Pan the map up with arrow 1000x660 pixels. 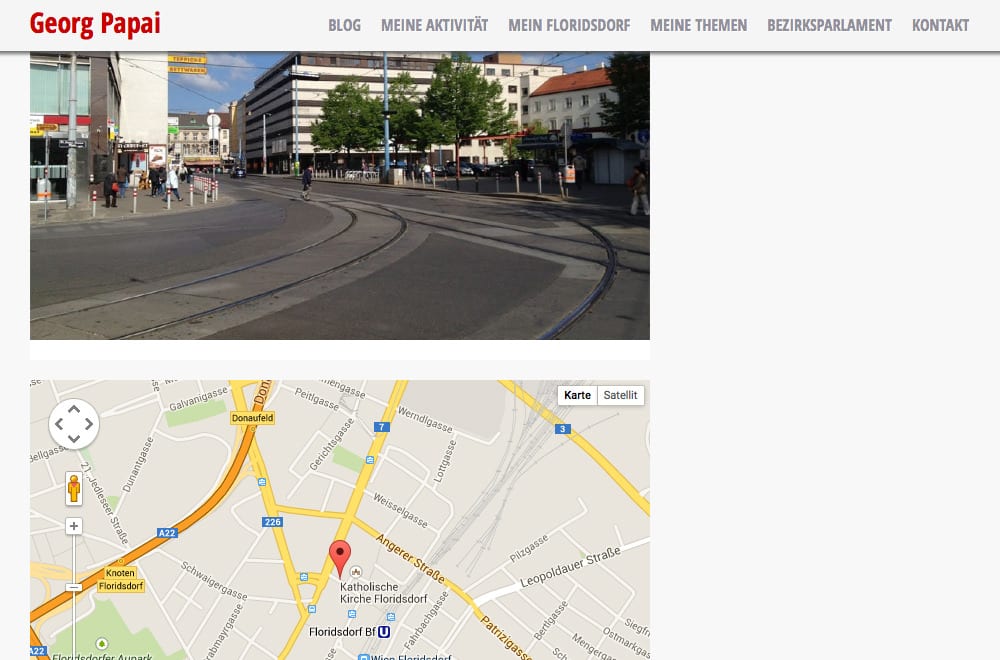[x=74, y=409]
